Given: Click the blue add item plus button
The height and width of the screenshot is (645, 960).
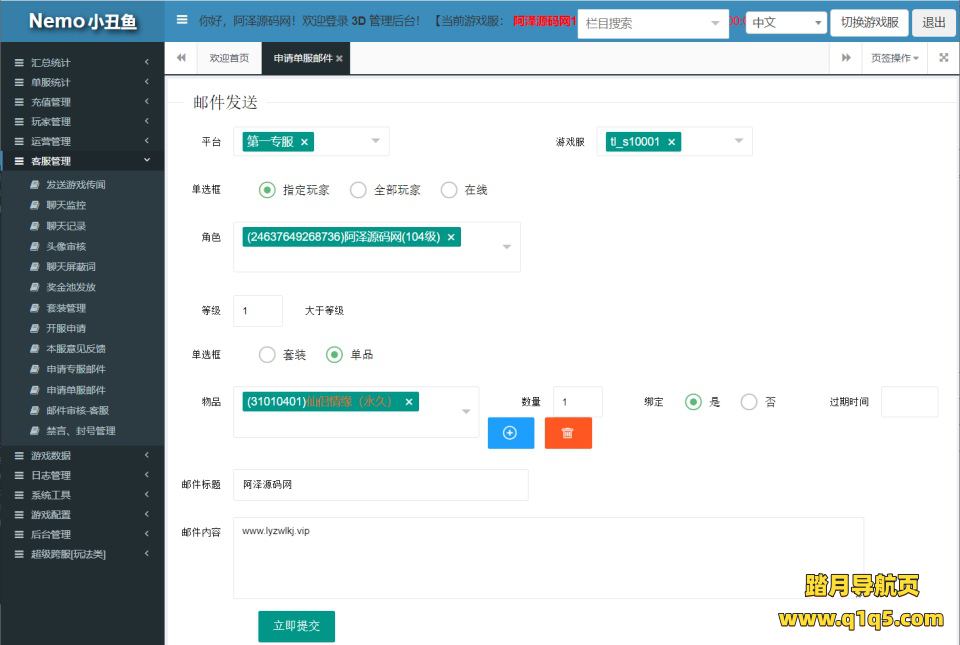Looking at the screenshot, I should 510,433.
